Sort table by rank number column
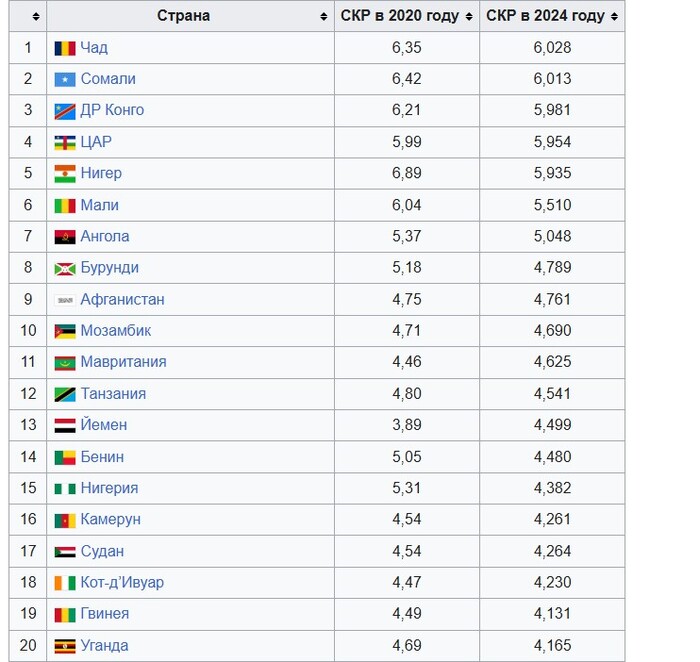This screenshot has height=662, width=700. pos(36,17)
